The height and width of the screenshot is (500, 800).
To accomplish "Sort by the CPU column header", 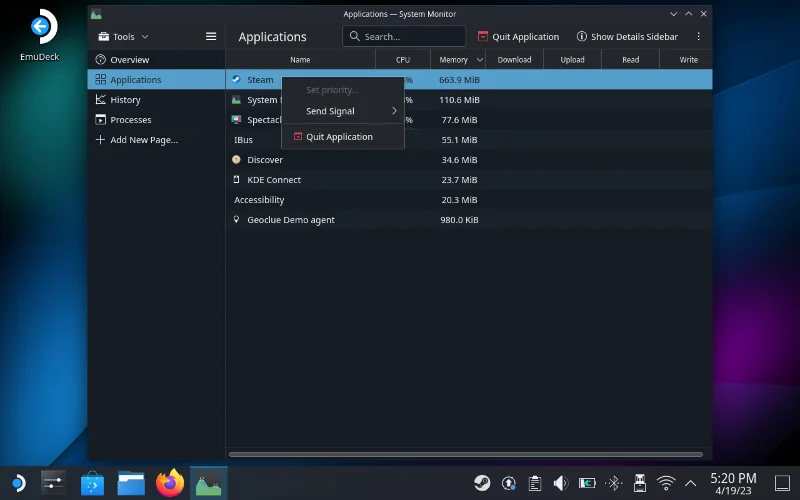I will (x=403, y=60).
